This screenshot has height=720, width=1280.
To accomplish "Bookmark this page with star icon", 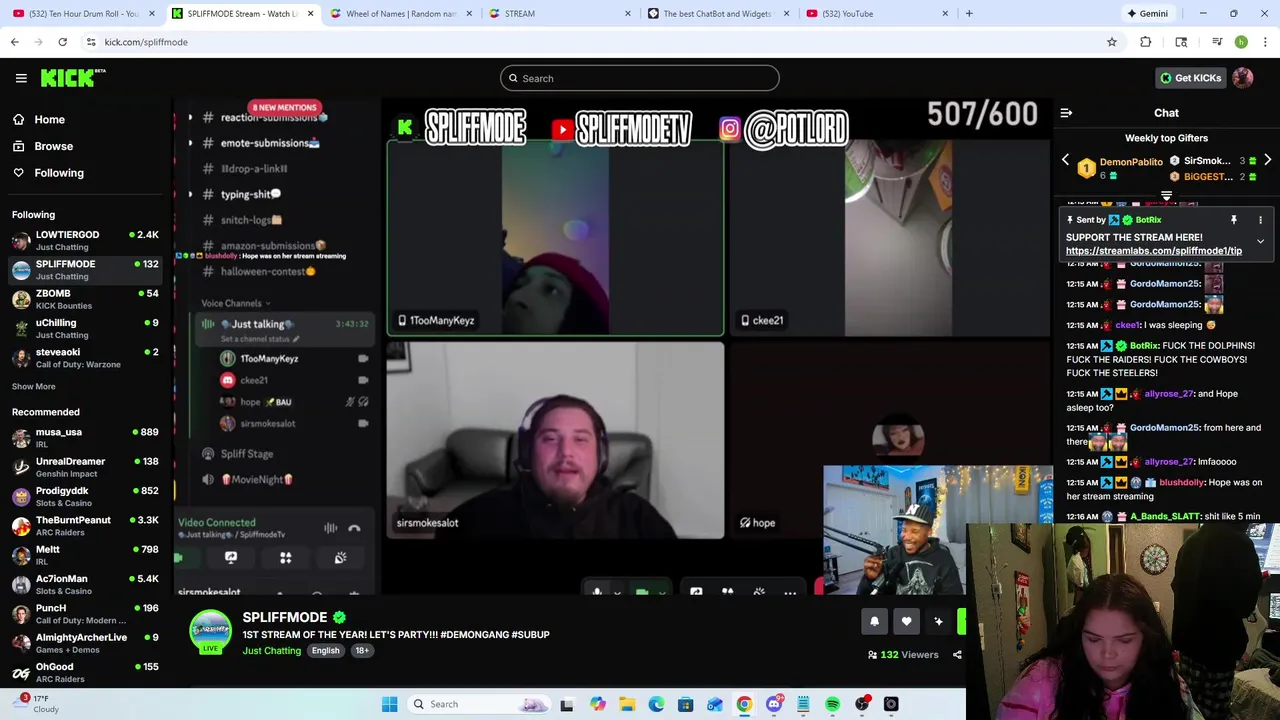I will tap(1111, 42).
